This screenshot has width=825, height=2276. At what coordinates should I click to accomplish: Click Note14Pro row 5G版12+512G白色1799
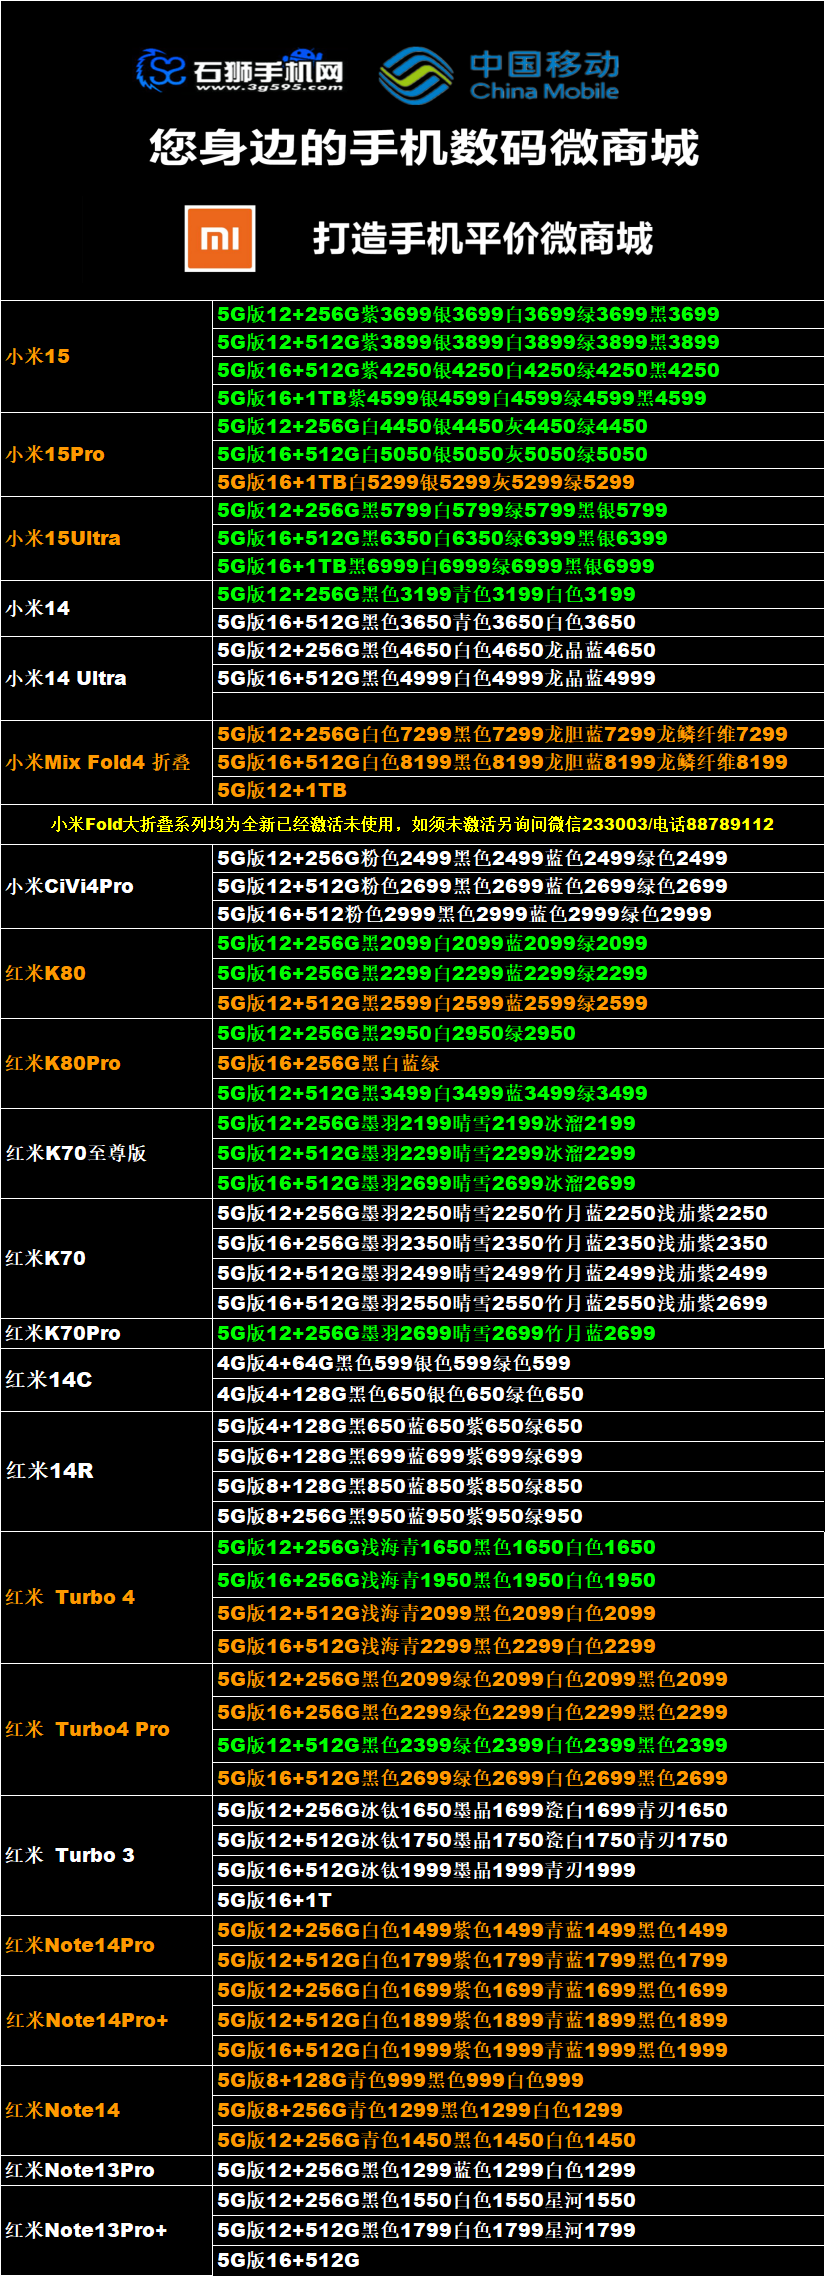tap(518, 1960)
